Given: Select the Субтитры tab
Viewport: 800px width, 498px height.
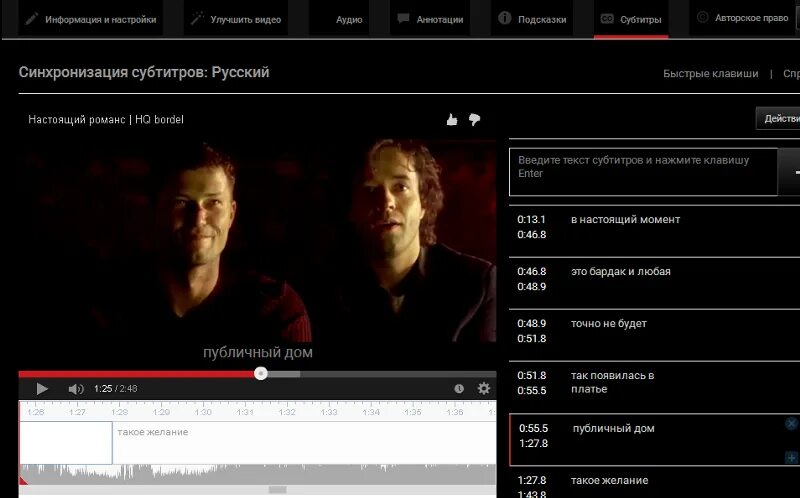Looking at the screenshot, I should pos(631,19).
